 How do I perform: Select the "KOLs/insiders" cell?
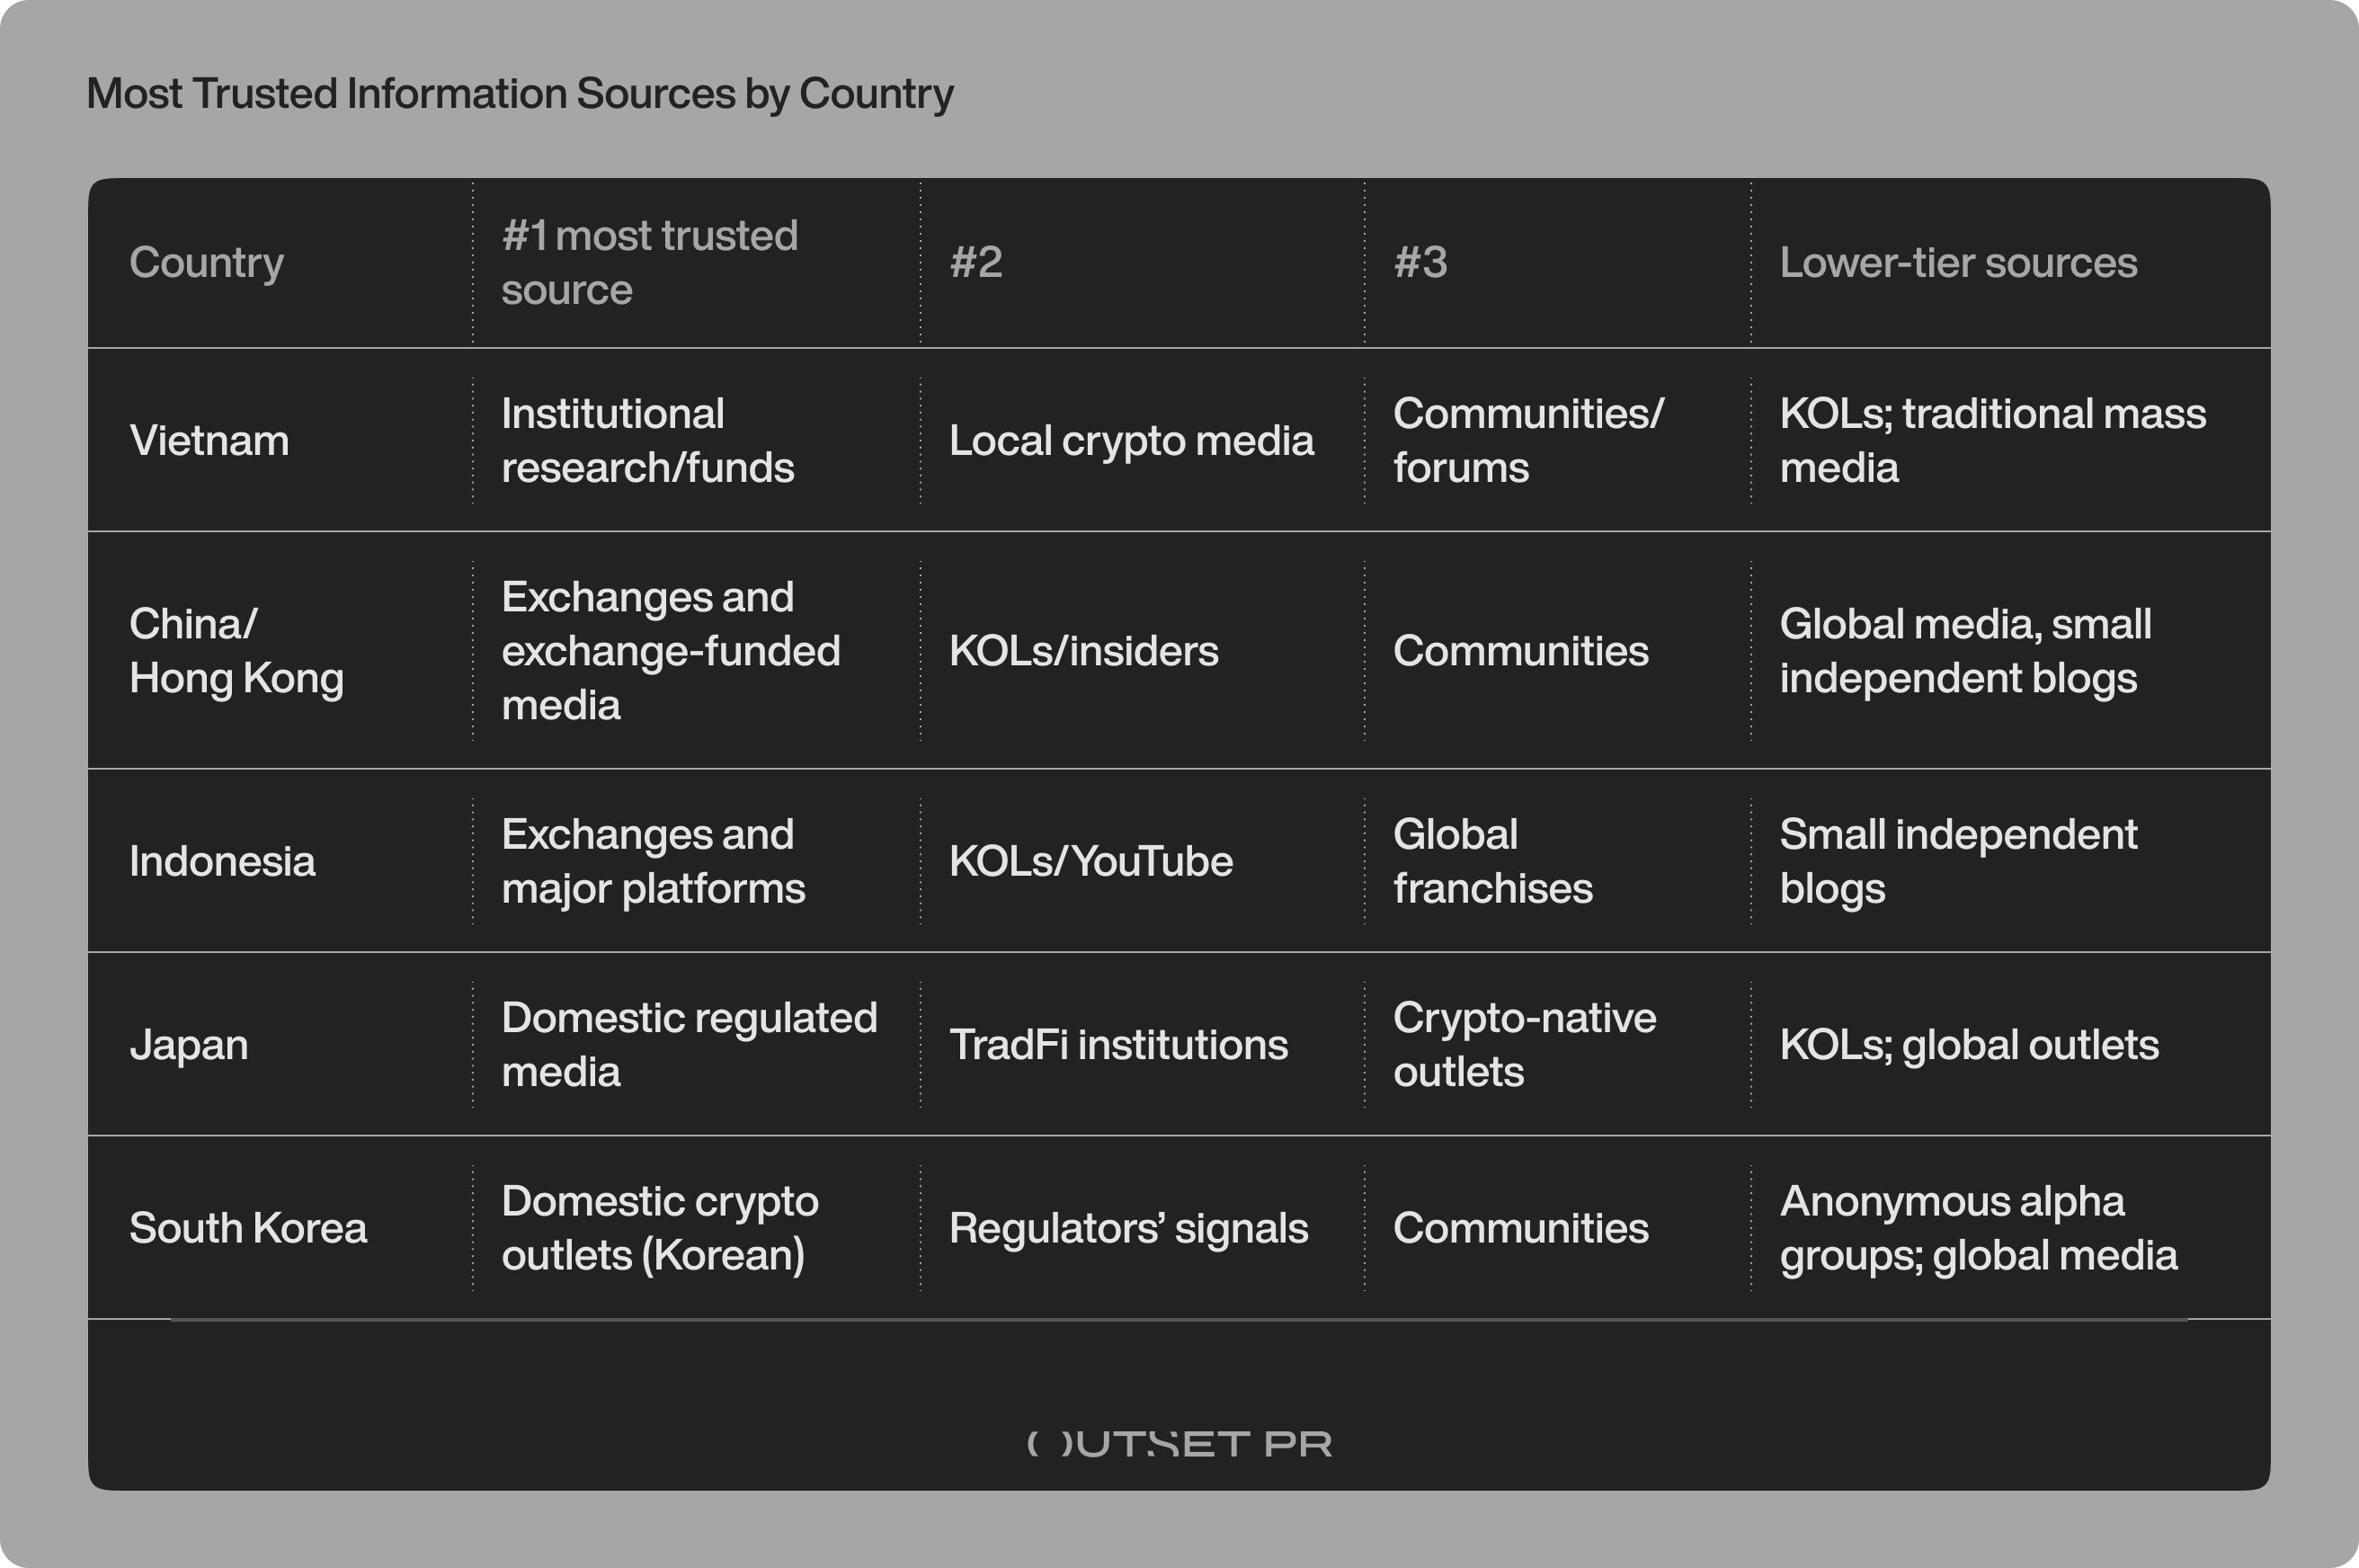pyautogui.click(x=1084, y=651)
